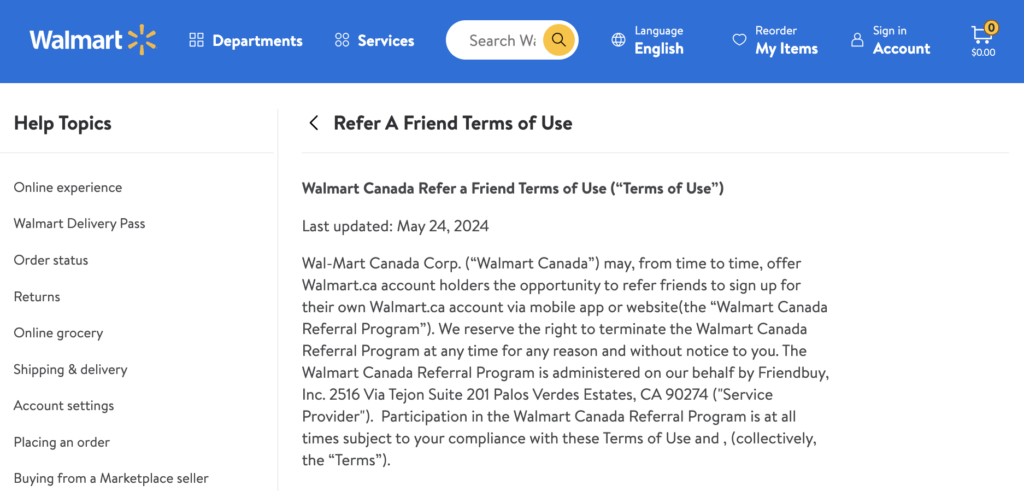Click My Items reorder link

click(786, 49)
